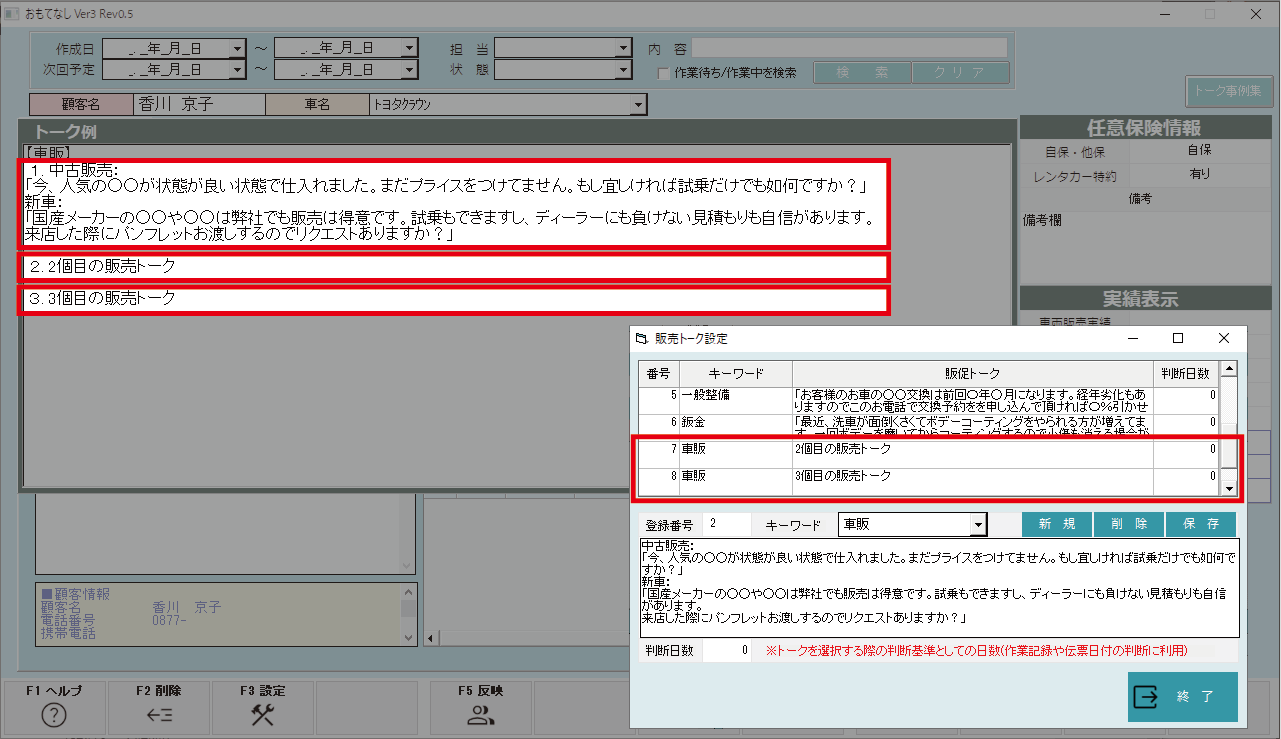Minimize the 販売トーク設定 dialog
This screenshot has width=1281, height=739.
tap(1133, 338)
